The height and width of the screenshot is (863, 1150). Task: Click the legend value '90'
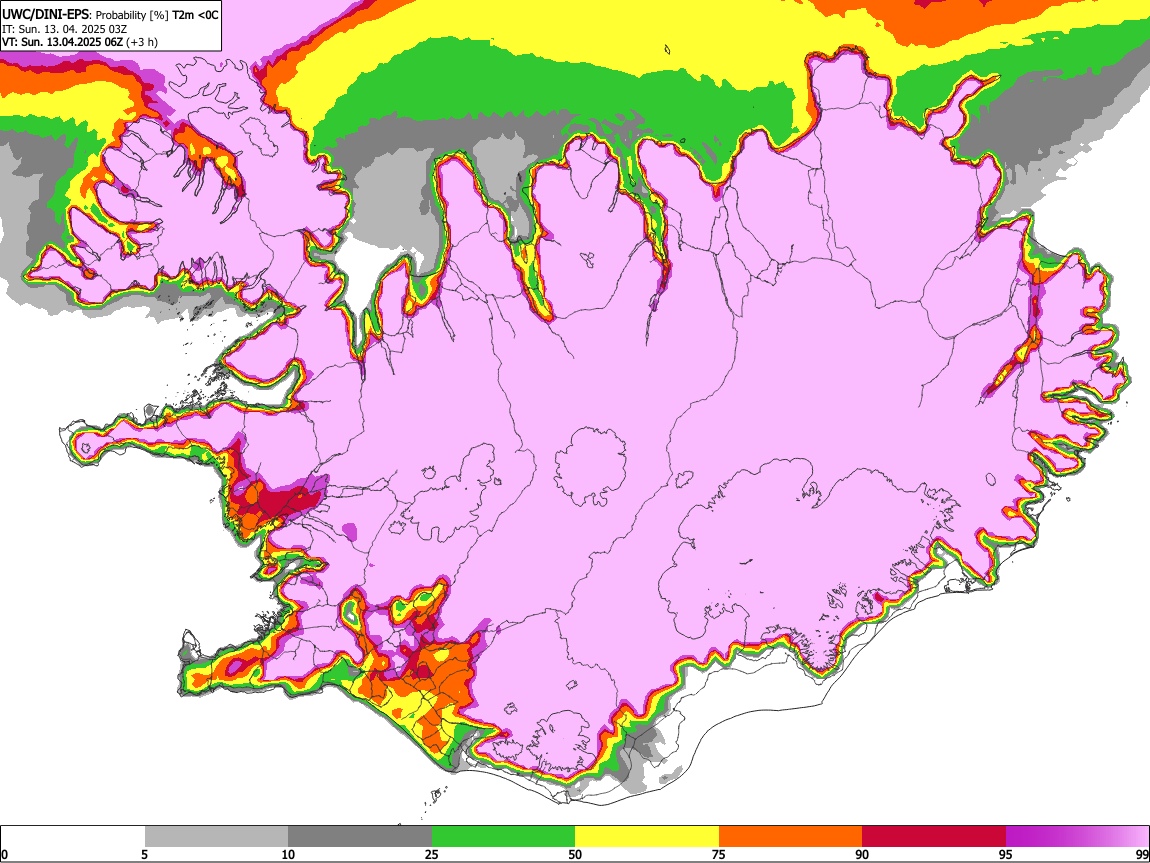[862, 855]
